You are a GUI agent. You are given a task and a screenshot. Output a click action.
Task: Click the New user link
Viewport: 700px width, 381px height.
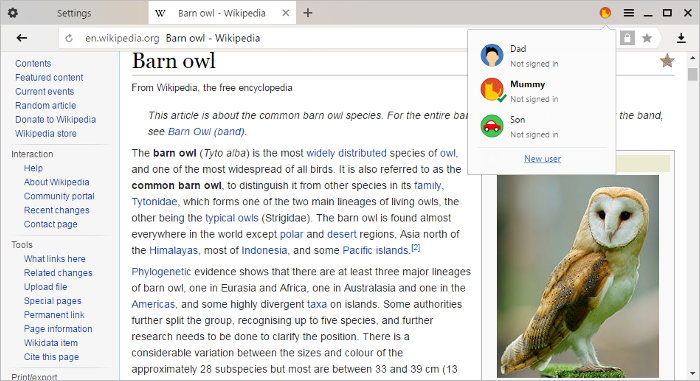pyautogui.click(x=542, y=159)
